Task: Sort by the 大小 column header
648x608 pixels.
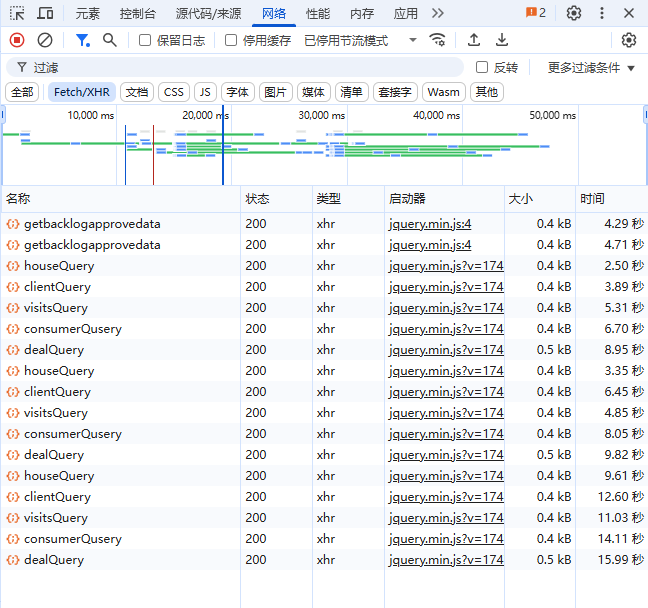Action: [x=539, y=199]
